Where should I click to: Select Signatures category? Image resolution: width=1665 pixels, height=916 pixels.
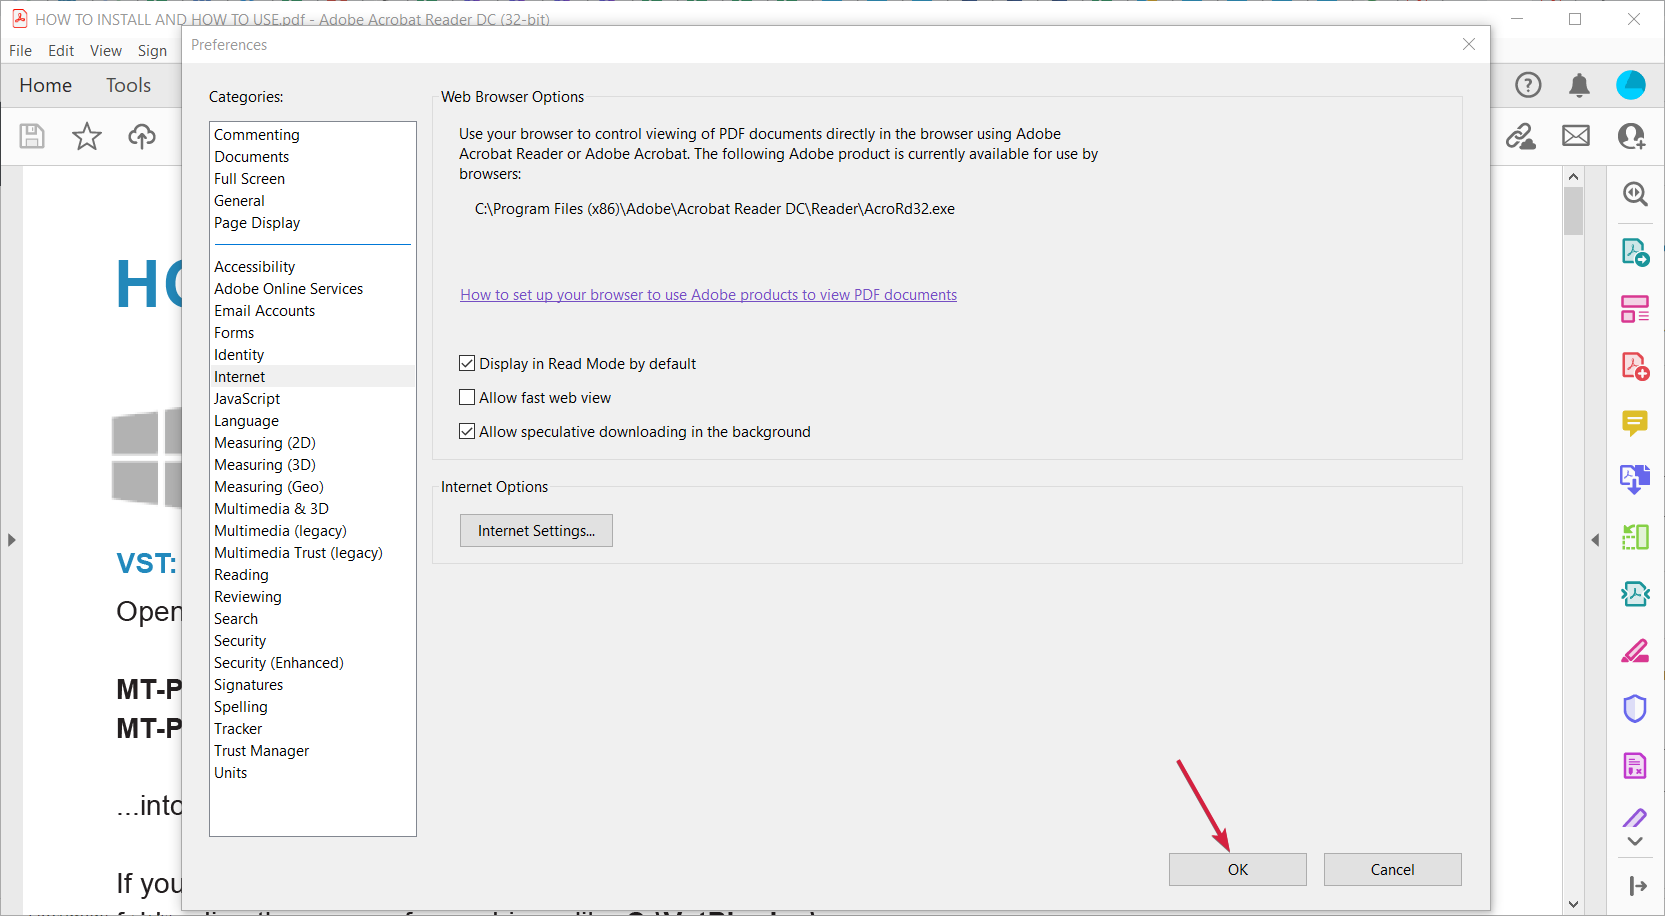[x=248, y=685]
